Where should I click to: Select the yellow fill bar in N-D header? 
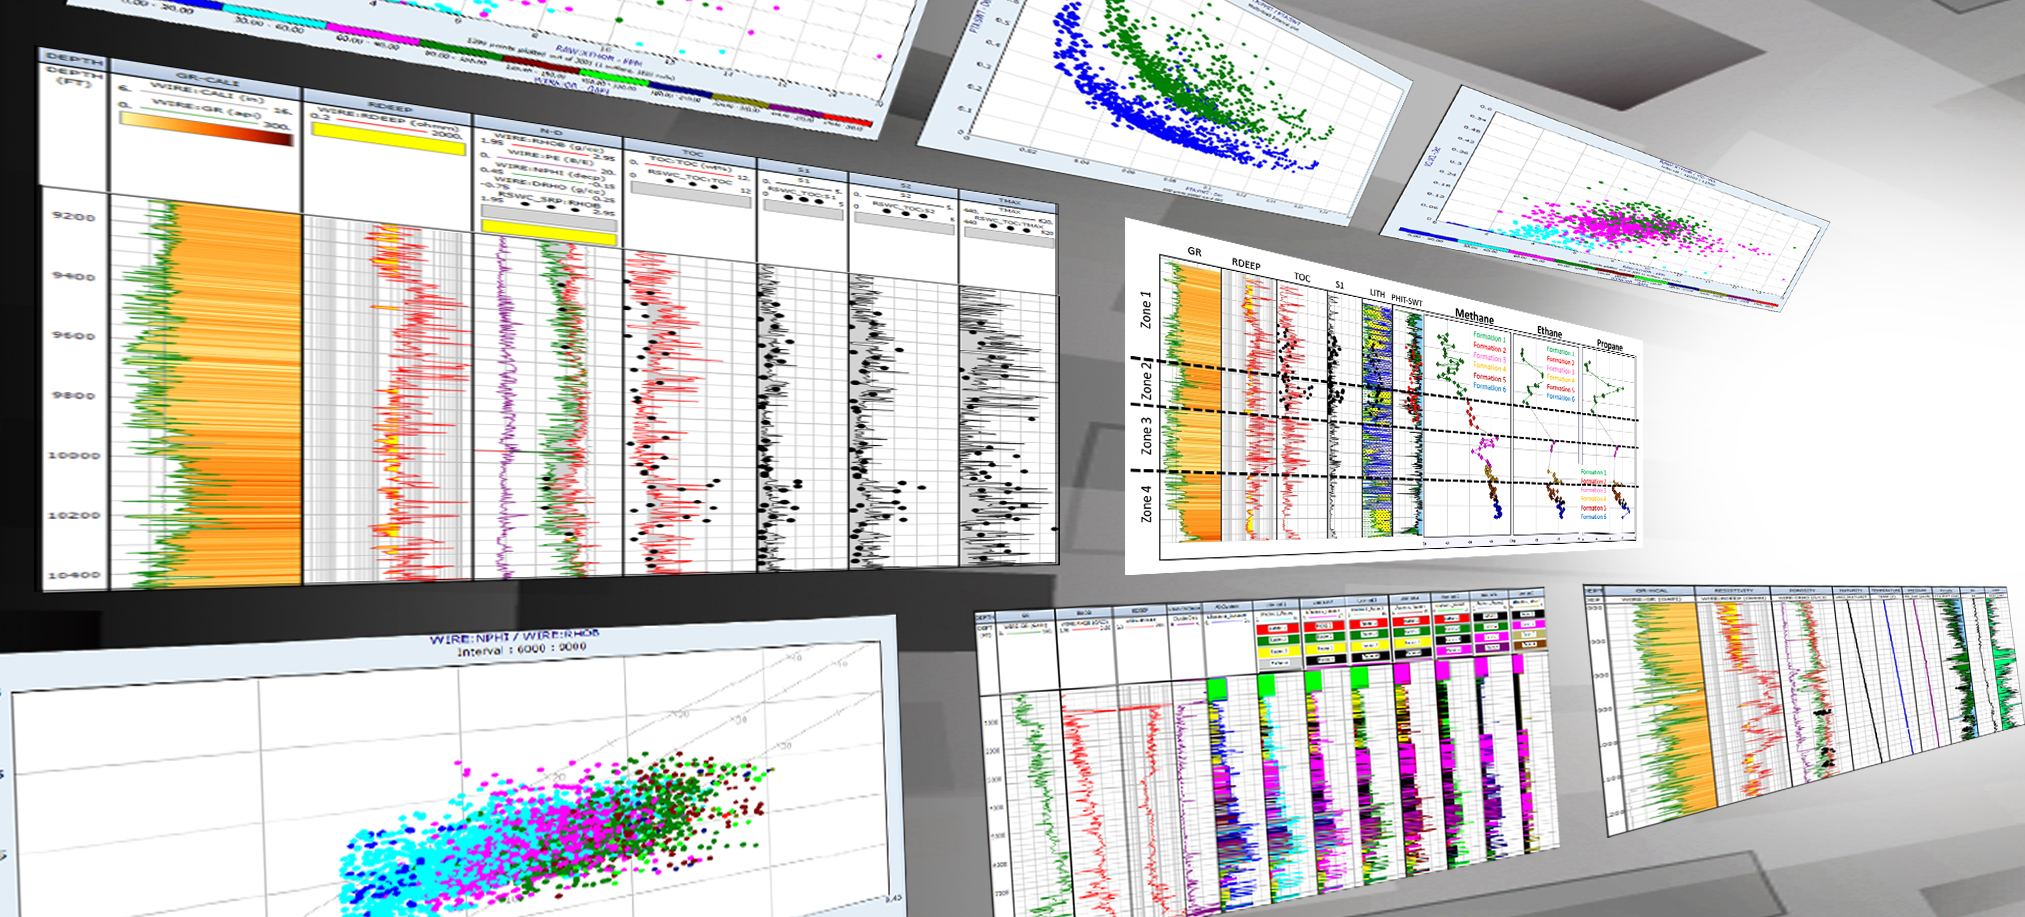[548, 229]
